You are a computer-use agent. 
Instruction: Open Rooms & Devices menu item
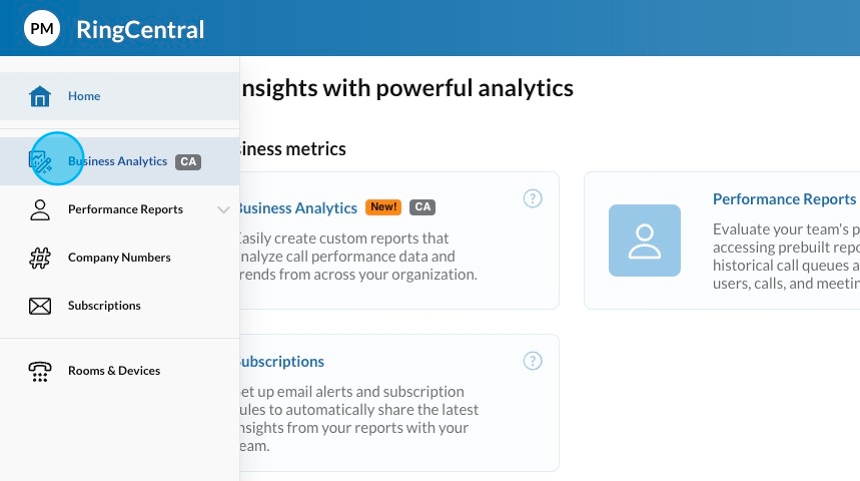coord(114,371)
